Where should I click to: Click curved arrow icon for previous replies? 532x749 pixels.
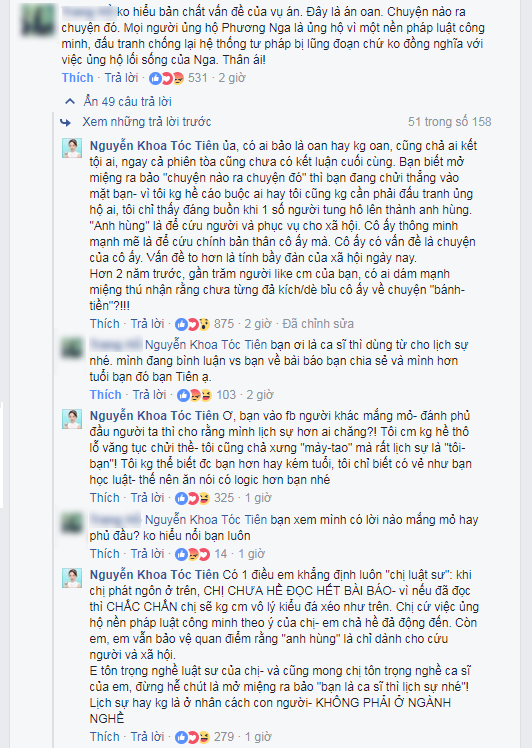[x=66, y=123]
